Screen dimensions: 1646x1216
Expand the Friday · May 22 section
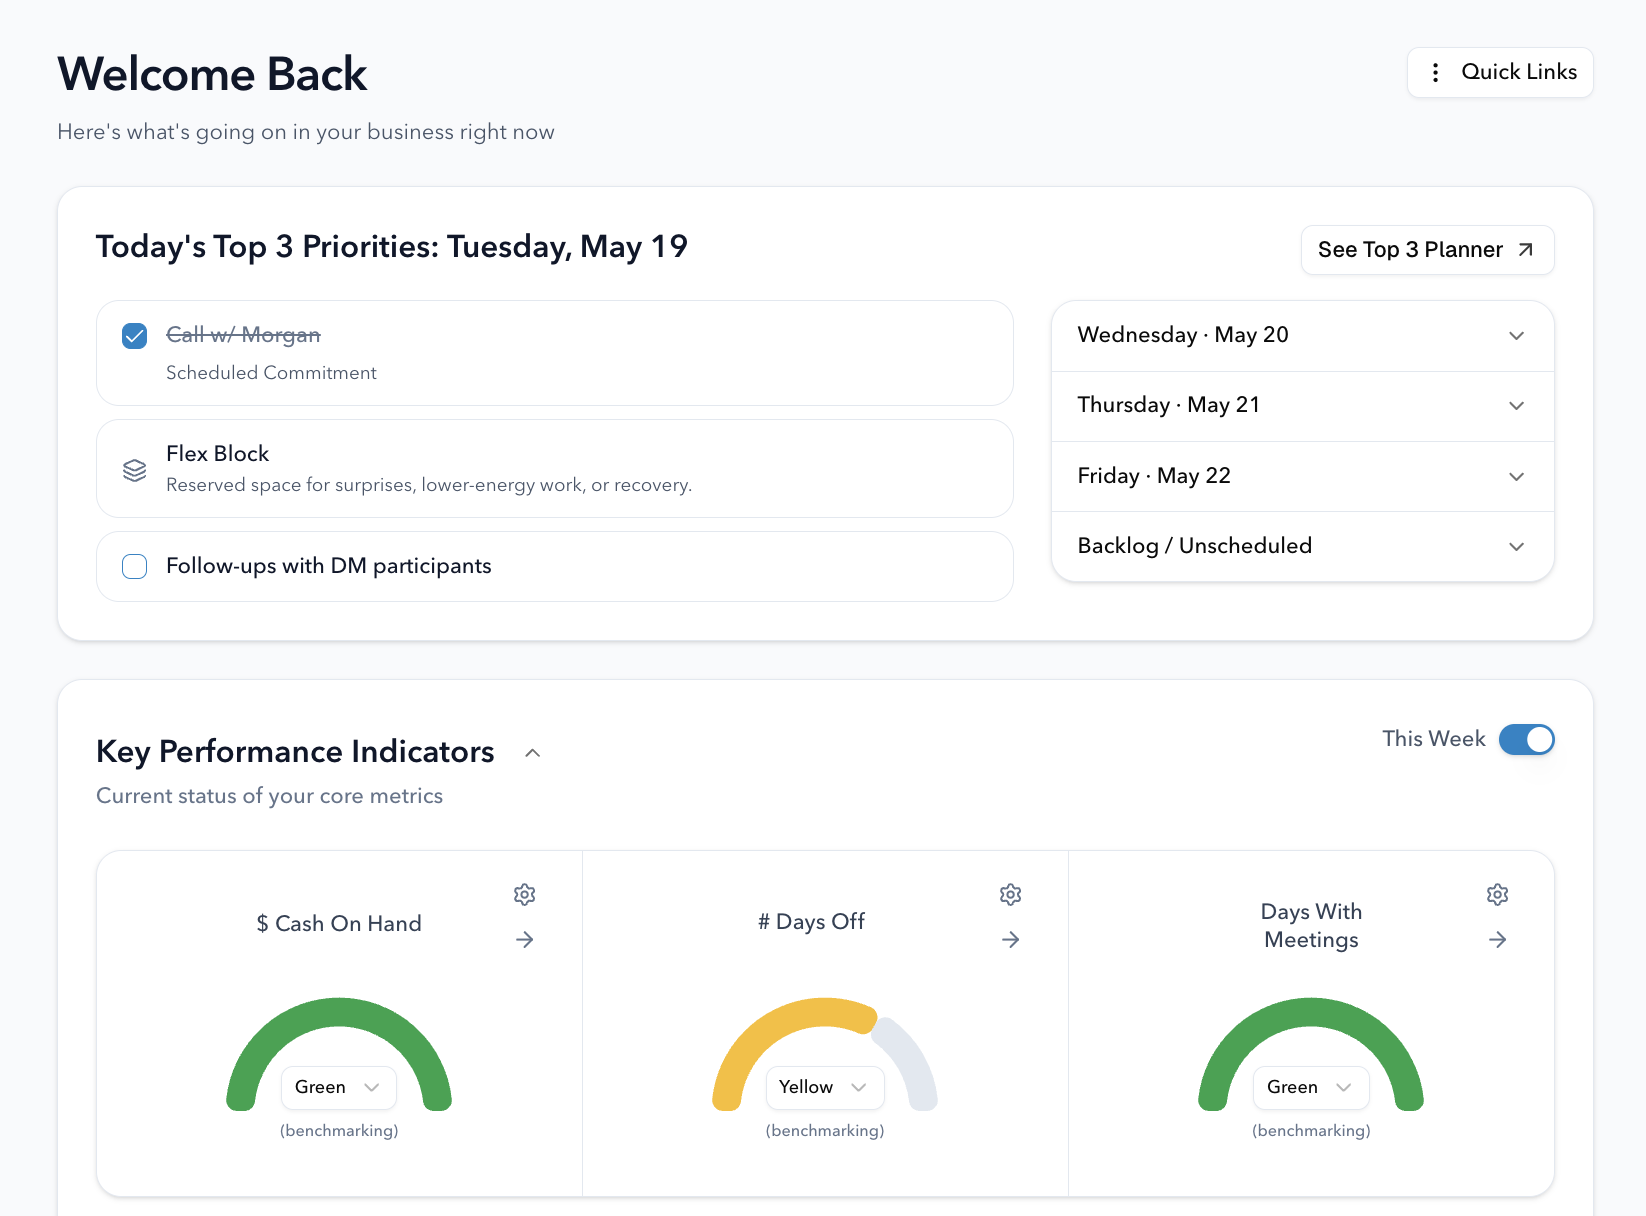tap(1302, 476)
